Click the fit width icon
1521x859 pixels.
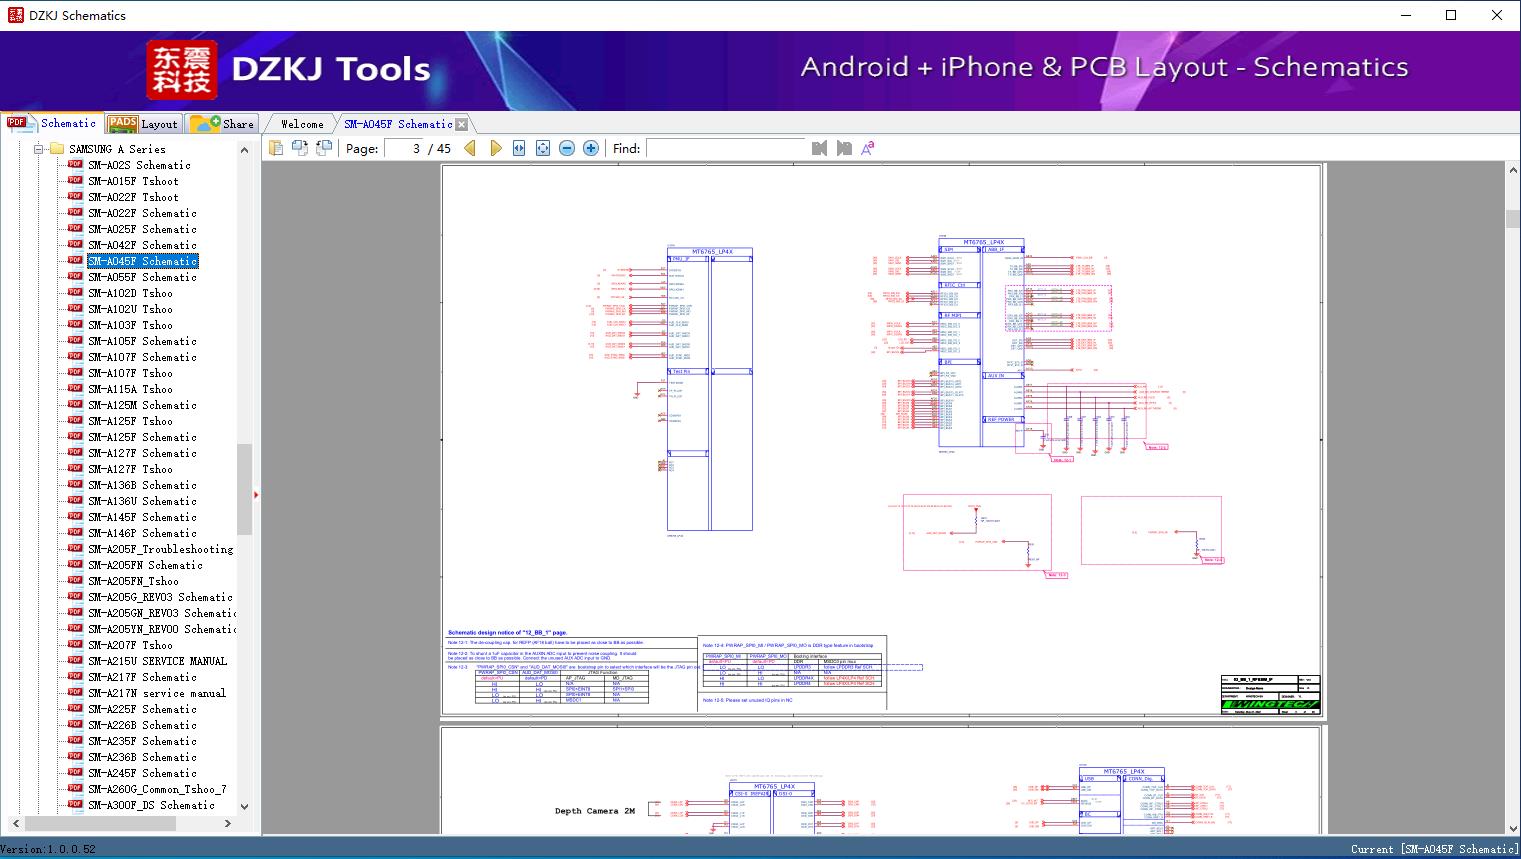click(x=519, y=148)
